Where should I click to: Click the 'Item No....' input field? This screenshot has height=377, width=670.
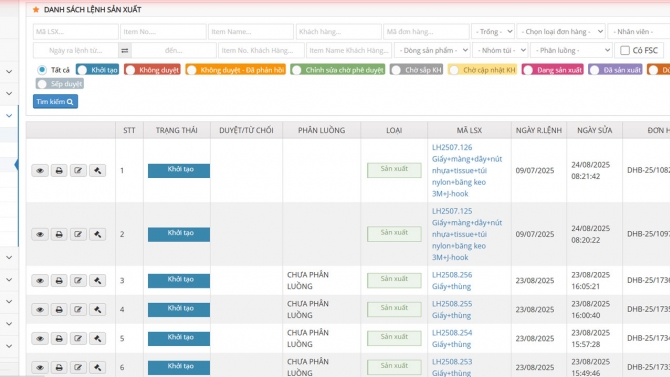pyautogui.click(x=163, y=32)
